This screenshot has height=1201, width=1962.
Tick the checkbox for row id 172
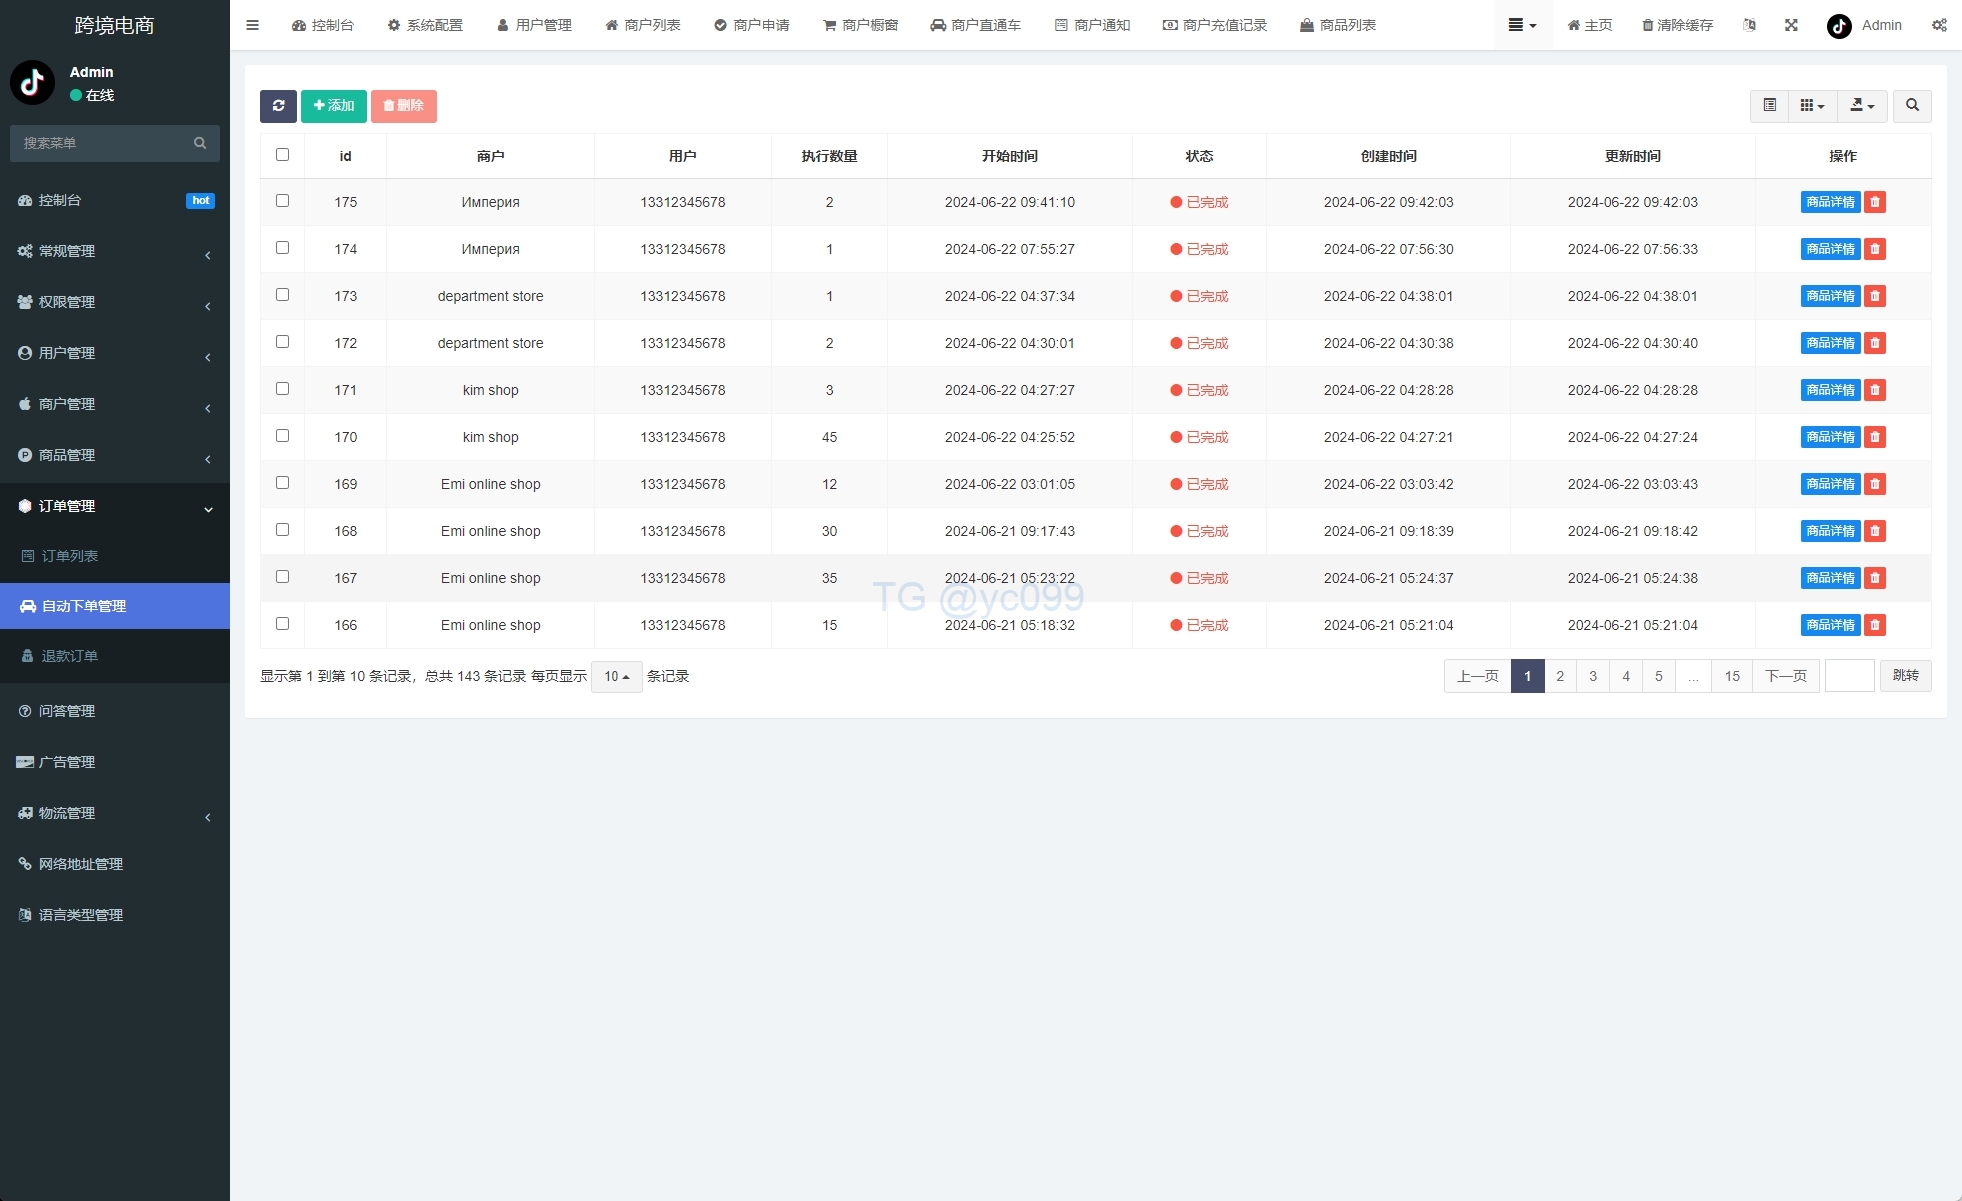(x=282, y=342)
